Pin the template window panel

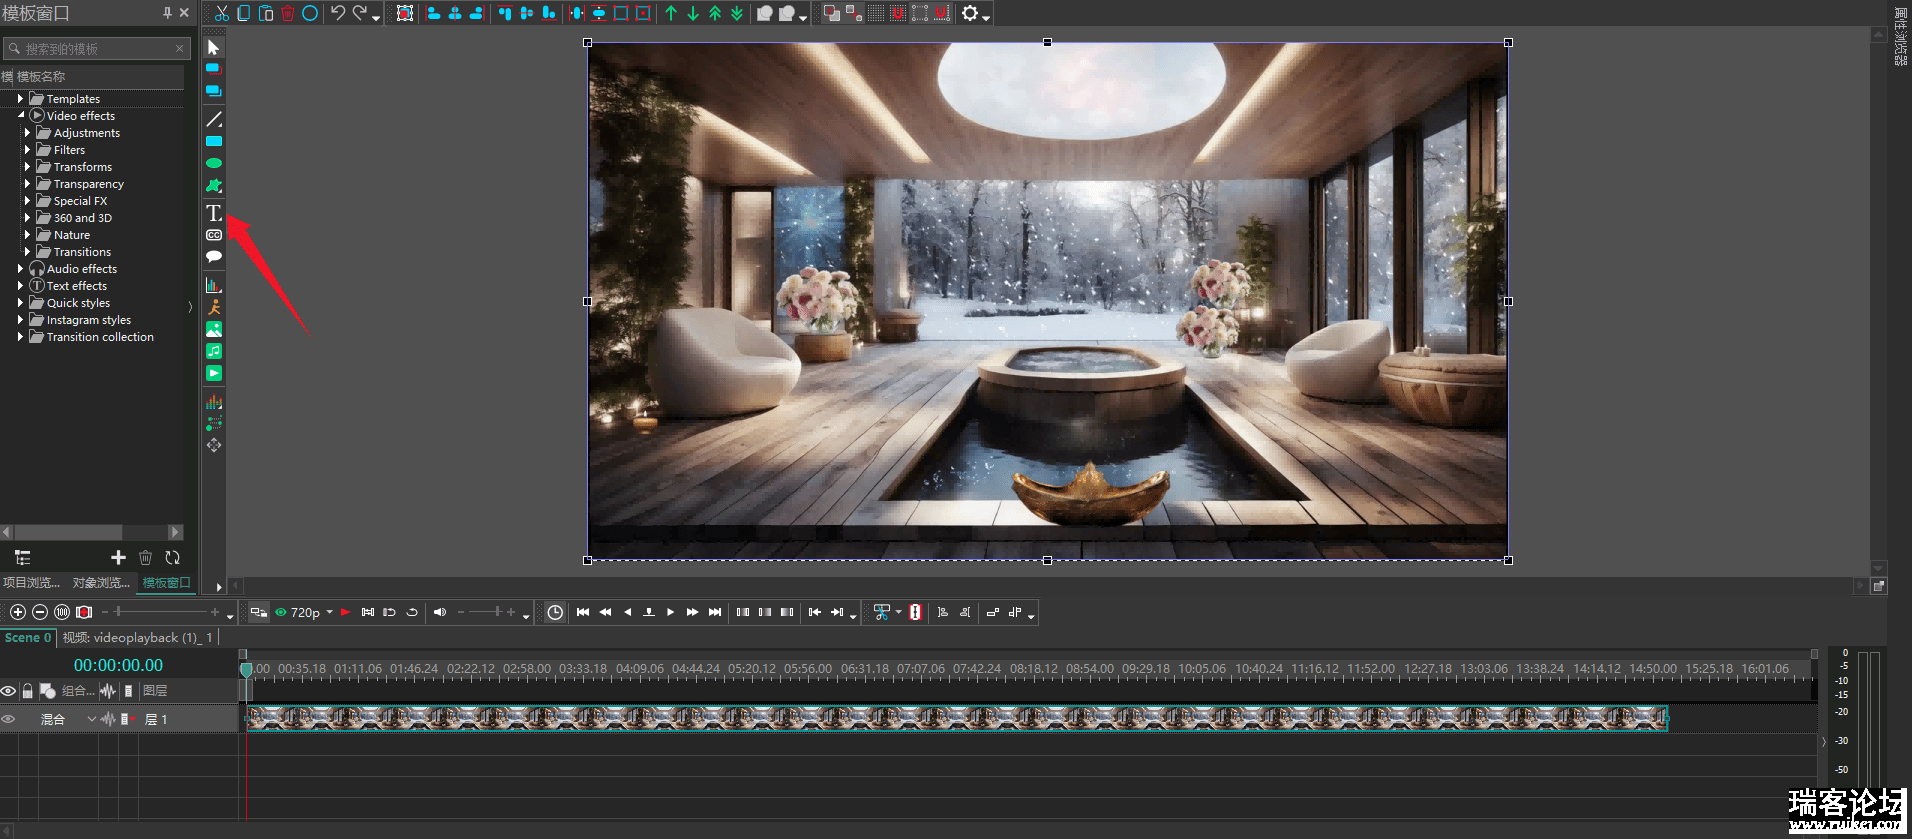[x=167, y=13]
